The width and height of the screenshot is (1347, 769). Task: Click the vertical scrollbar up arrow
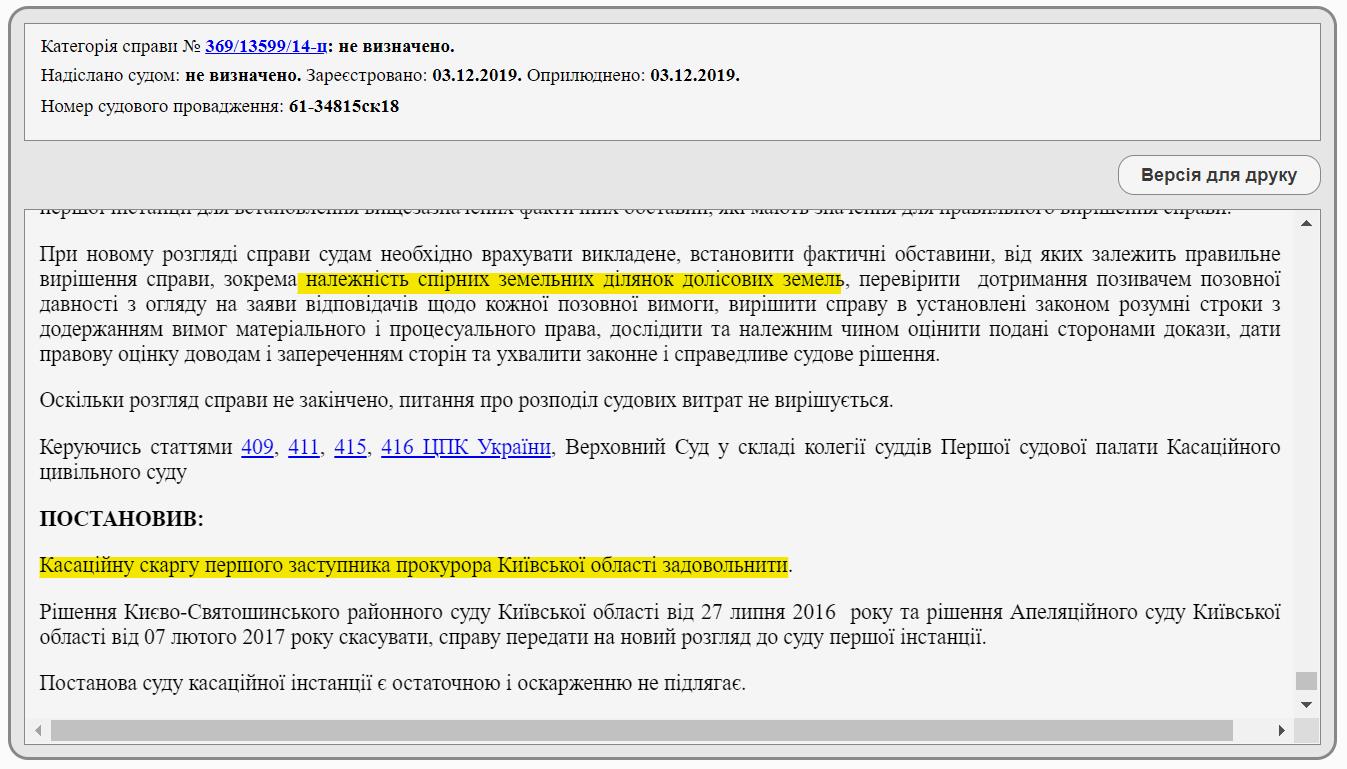[x=1306, y=223]
